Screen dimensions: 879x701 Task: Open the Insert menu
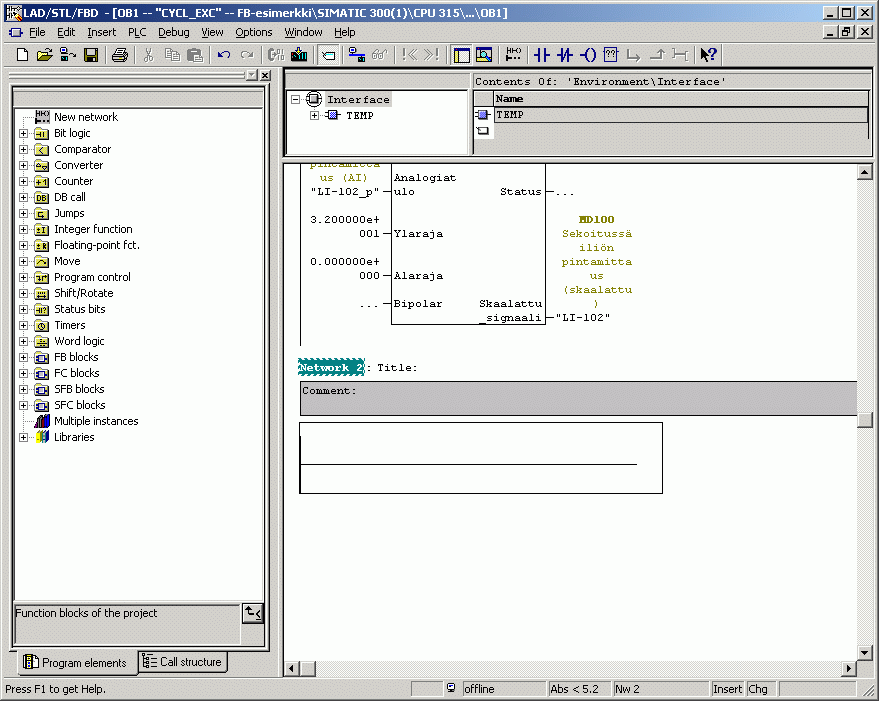[x=101, y=33]
